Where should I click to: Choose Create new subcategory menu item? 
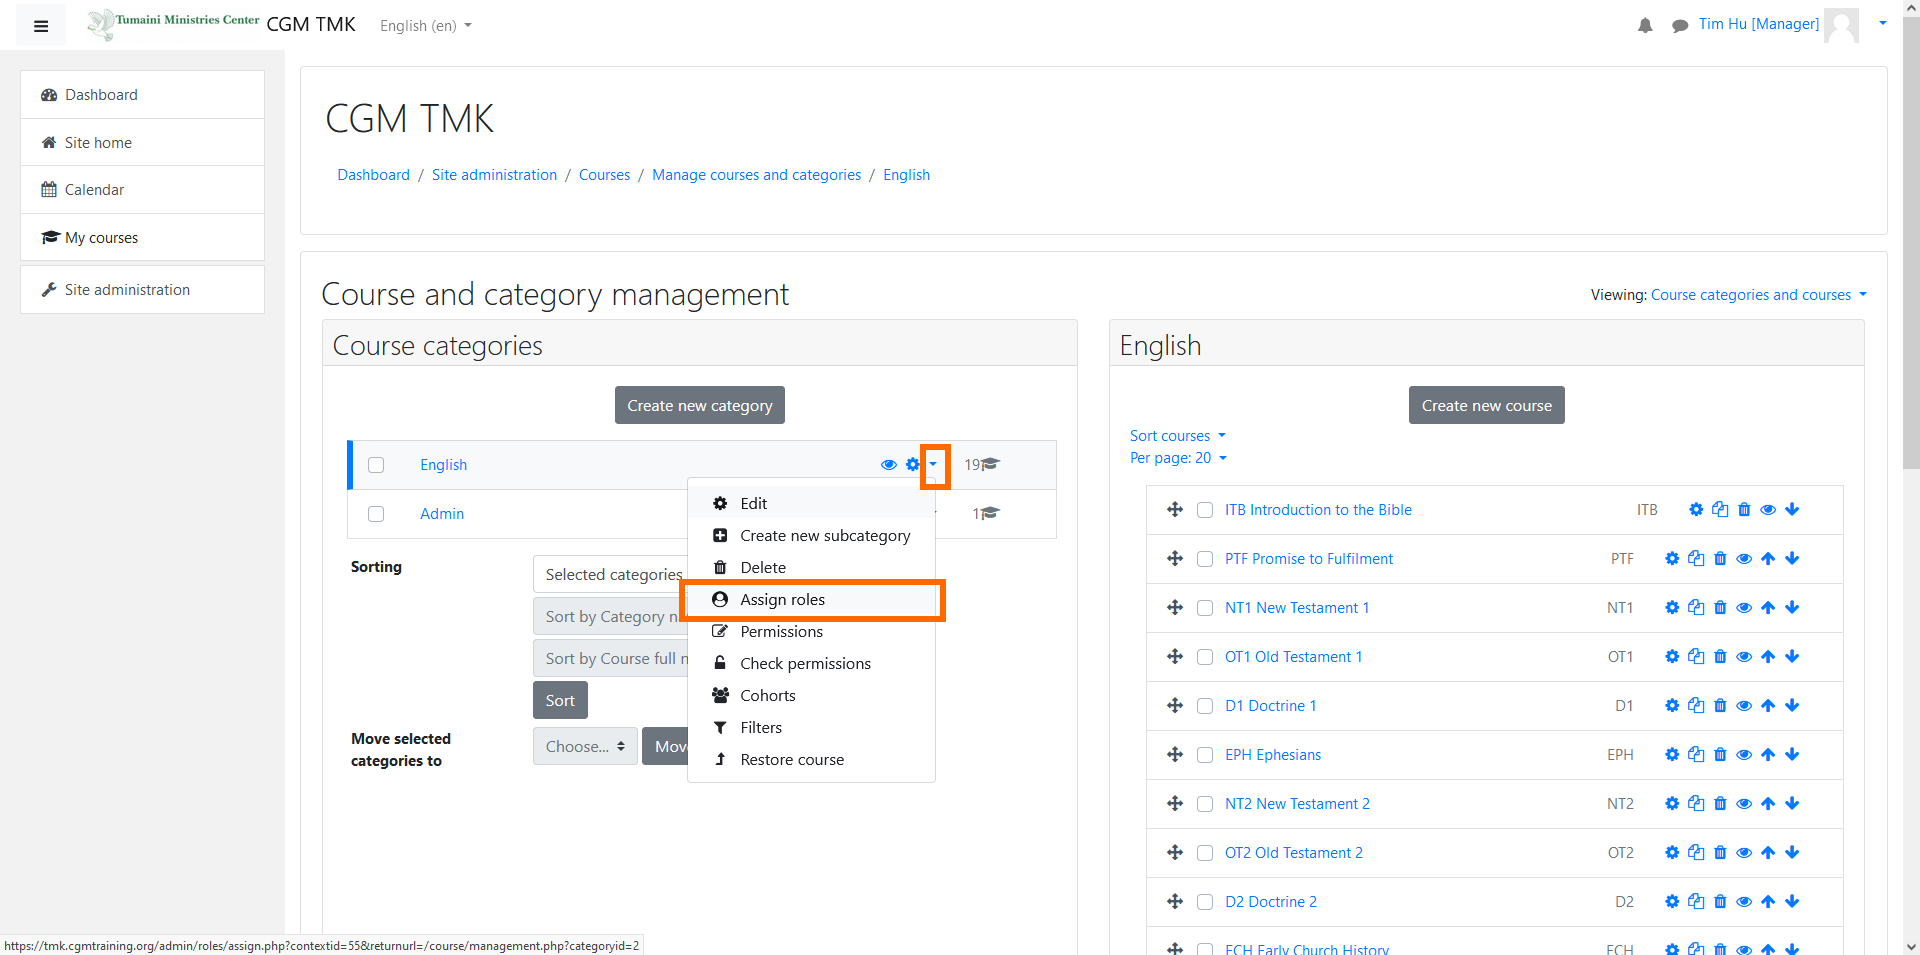point(812,536)
